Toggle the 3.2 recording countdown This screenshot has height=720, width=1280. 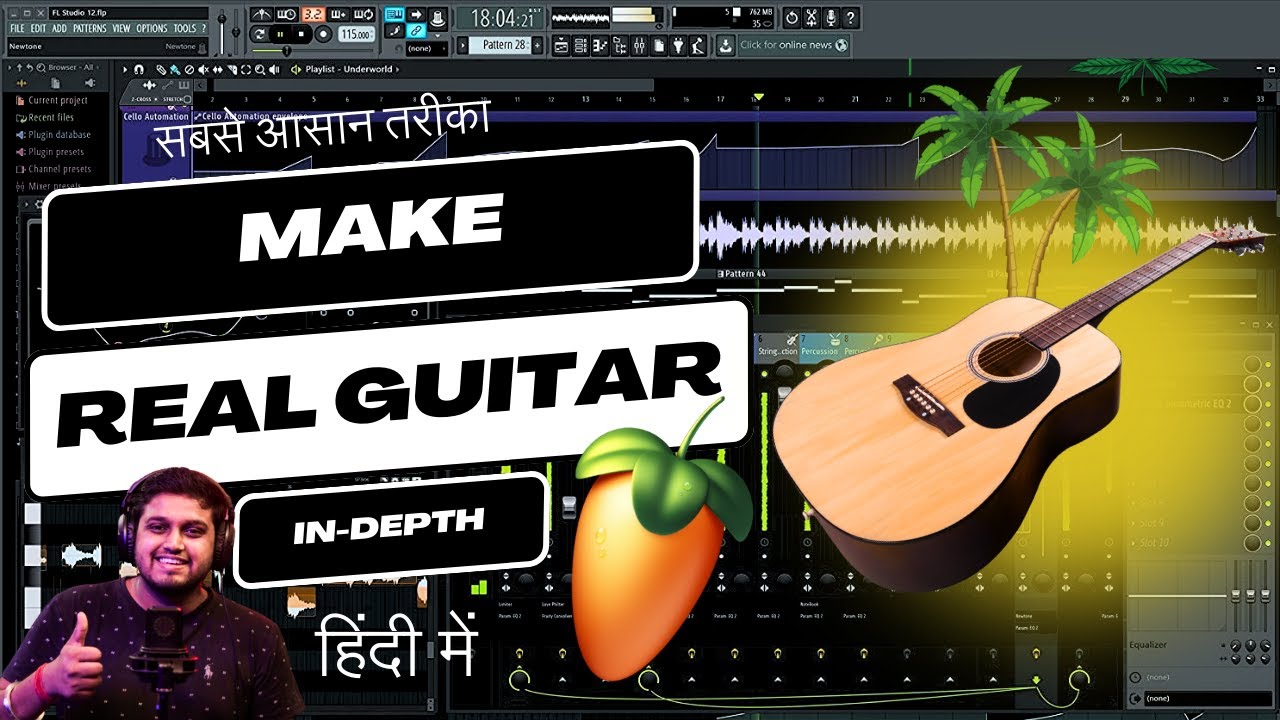[x=314, y=14]
